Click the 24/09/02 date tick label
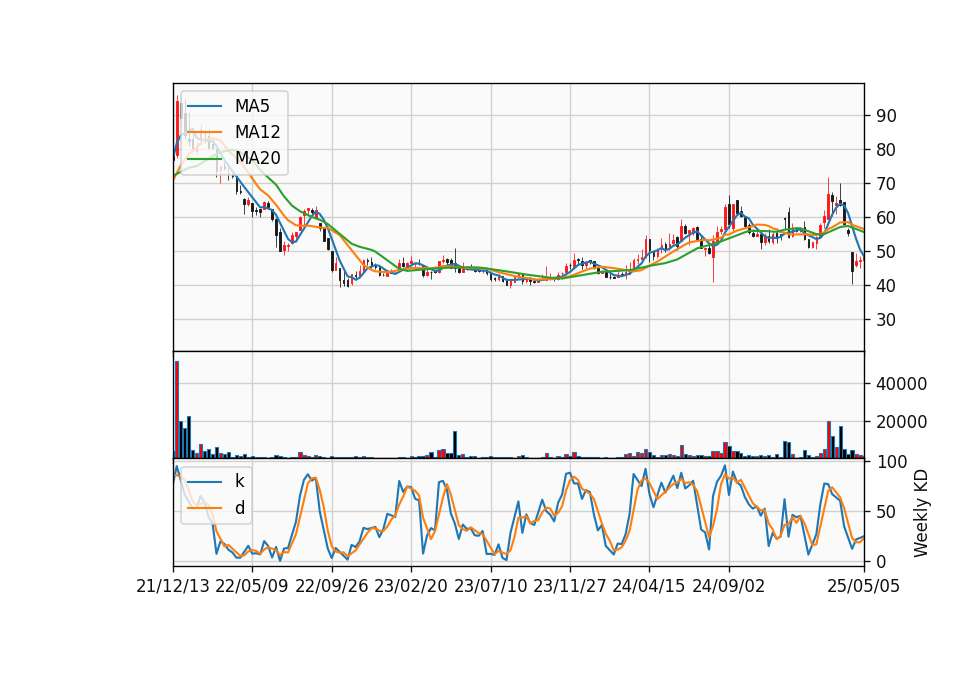 point(729,586)
